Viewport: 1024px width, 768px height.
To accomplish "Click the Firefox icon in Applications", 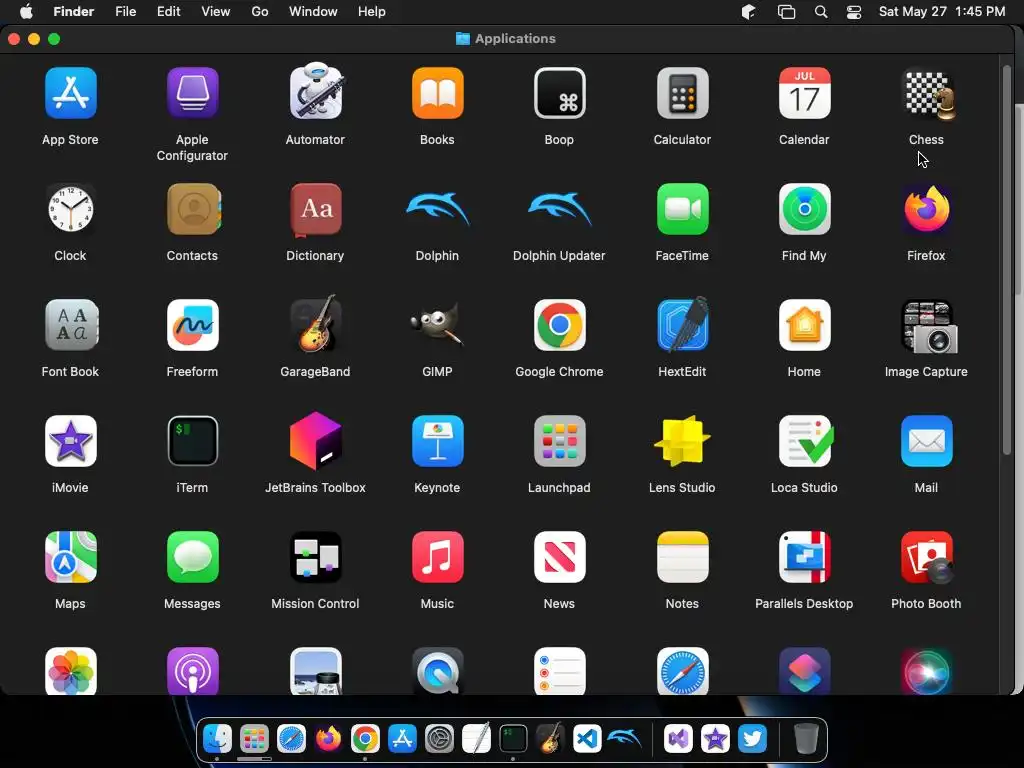I will (x=927, y=209).
